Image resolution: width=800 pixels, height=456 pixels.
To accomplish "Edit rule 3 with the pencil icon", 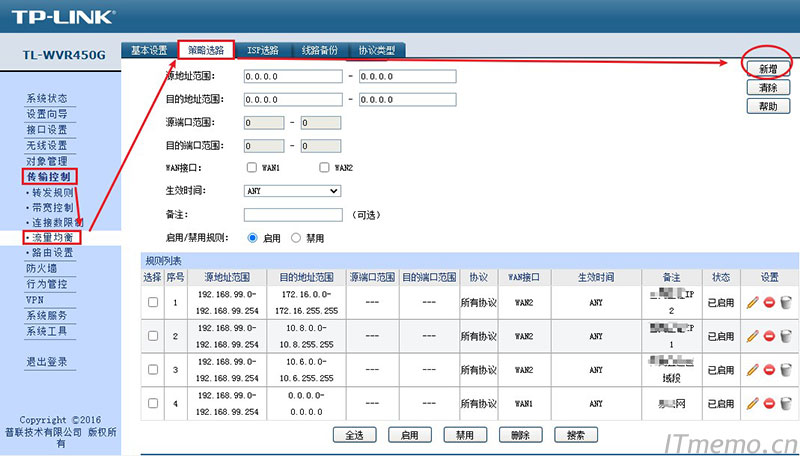I will [x=753, y=370].
